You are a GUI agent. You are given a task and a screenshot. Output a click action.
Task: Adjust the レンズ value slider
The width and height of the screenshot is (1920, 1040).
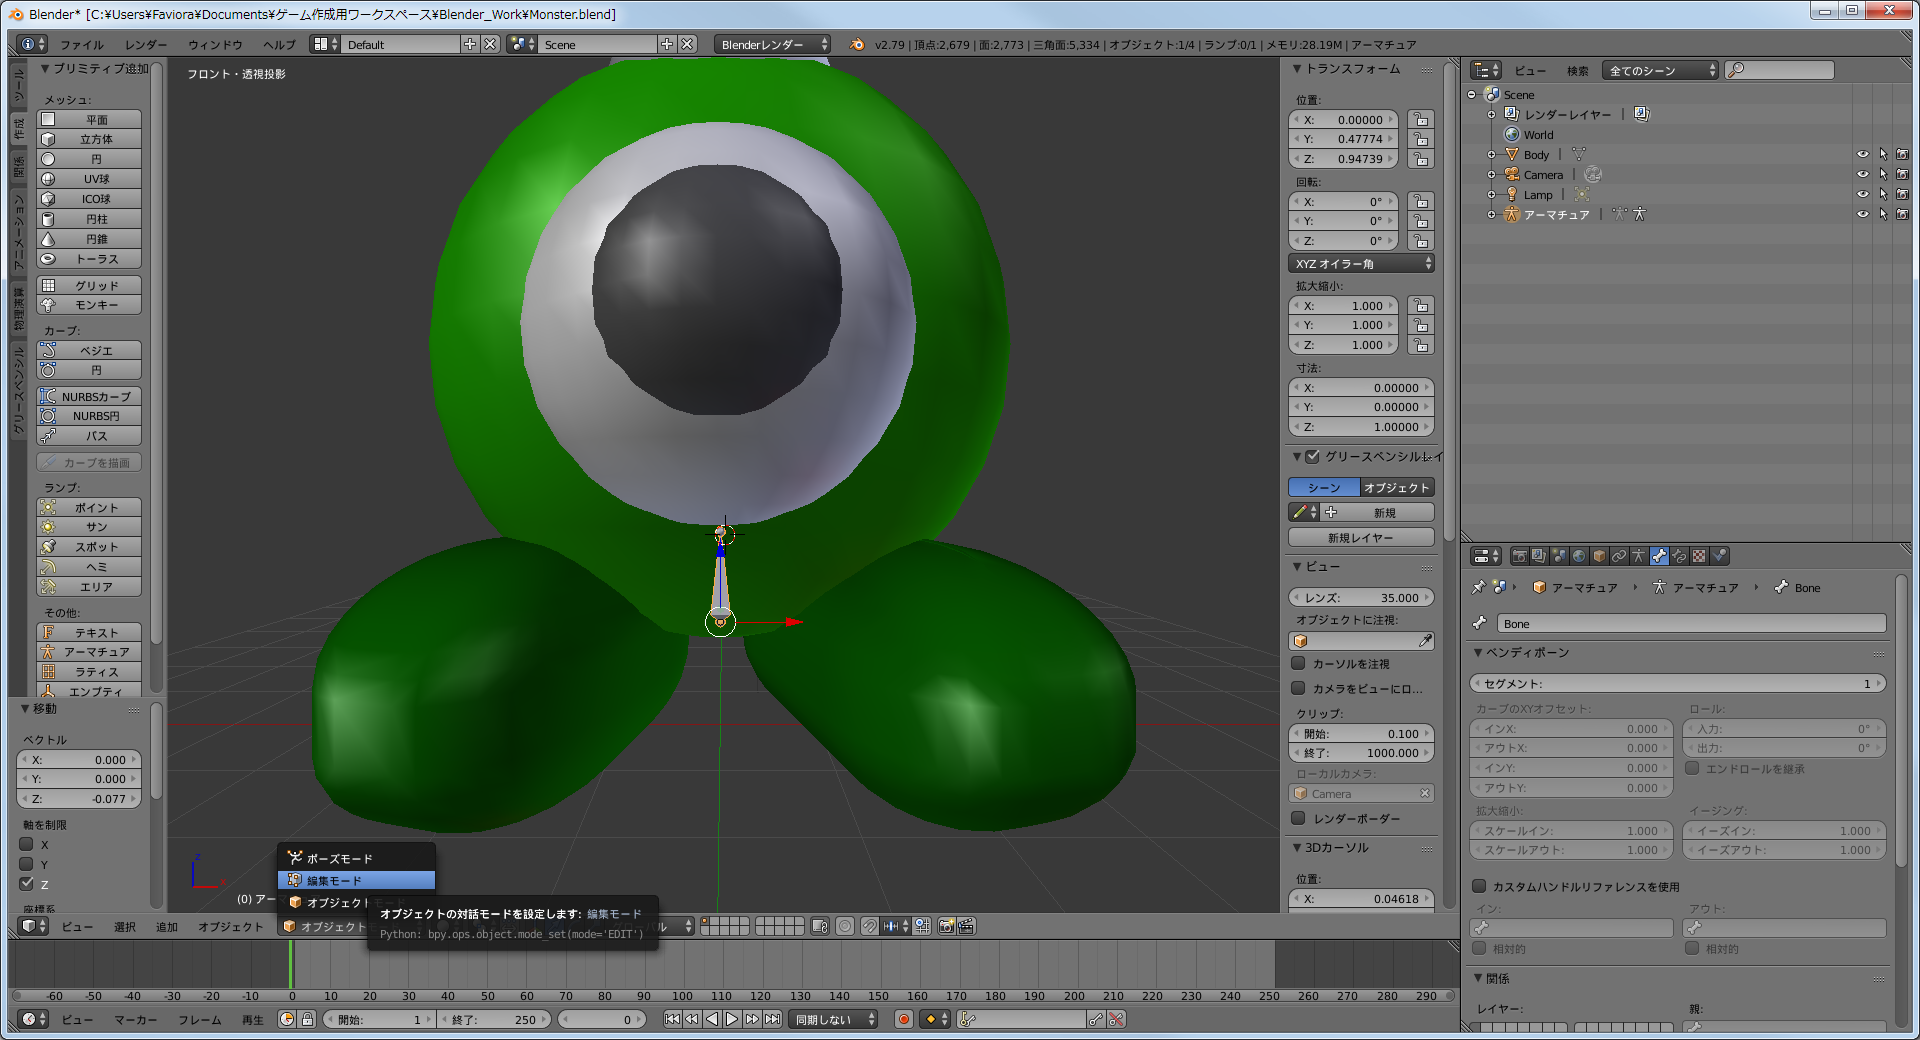[1361, 597]
